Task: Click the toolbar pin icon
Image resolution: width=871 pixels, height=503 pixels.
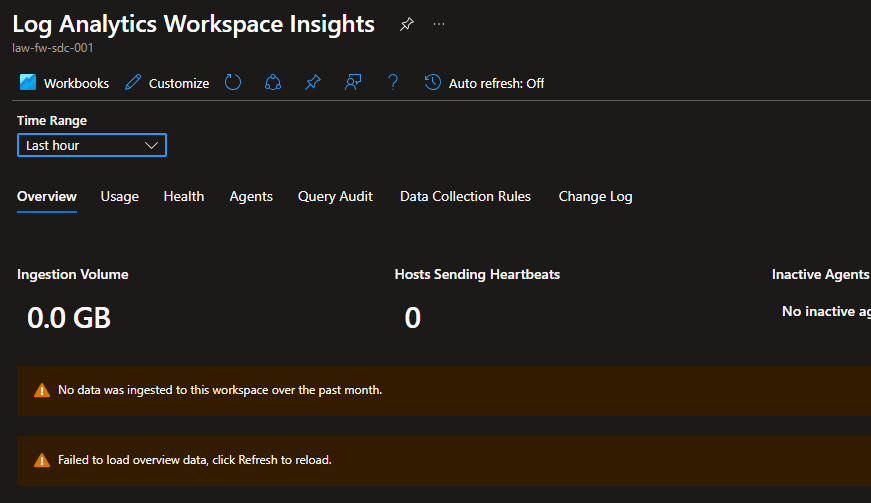Action: 313,83
